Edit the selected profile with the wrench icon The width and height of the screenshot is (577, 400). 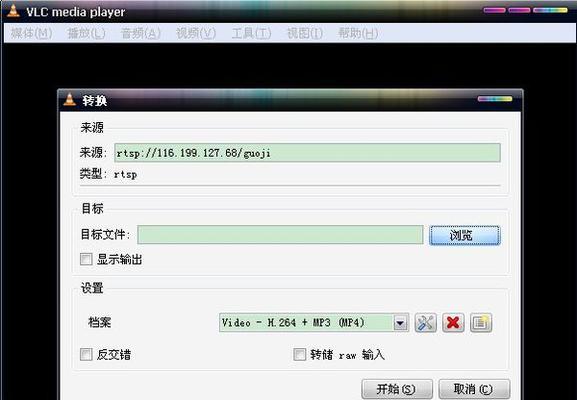[x=425, y=323]
